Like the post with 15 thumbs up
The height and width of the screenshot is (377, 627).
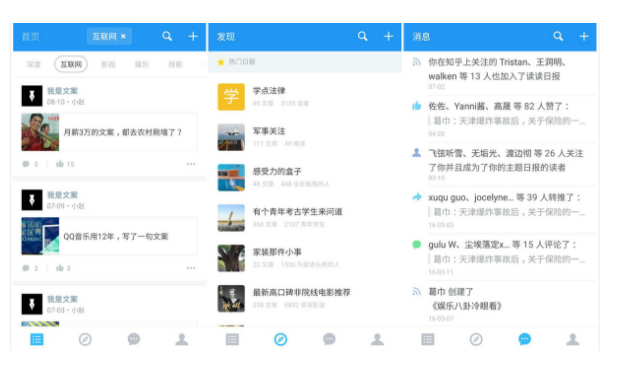65,164
